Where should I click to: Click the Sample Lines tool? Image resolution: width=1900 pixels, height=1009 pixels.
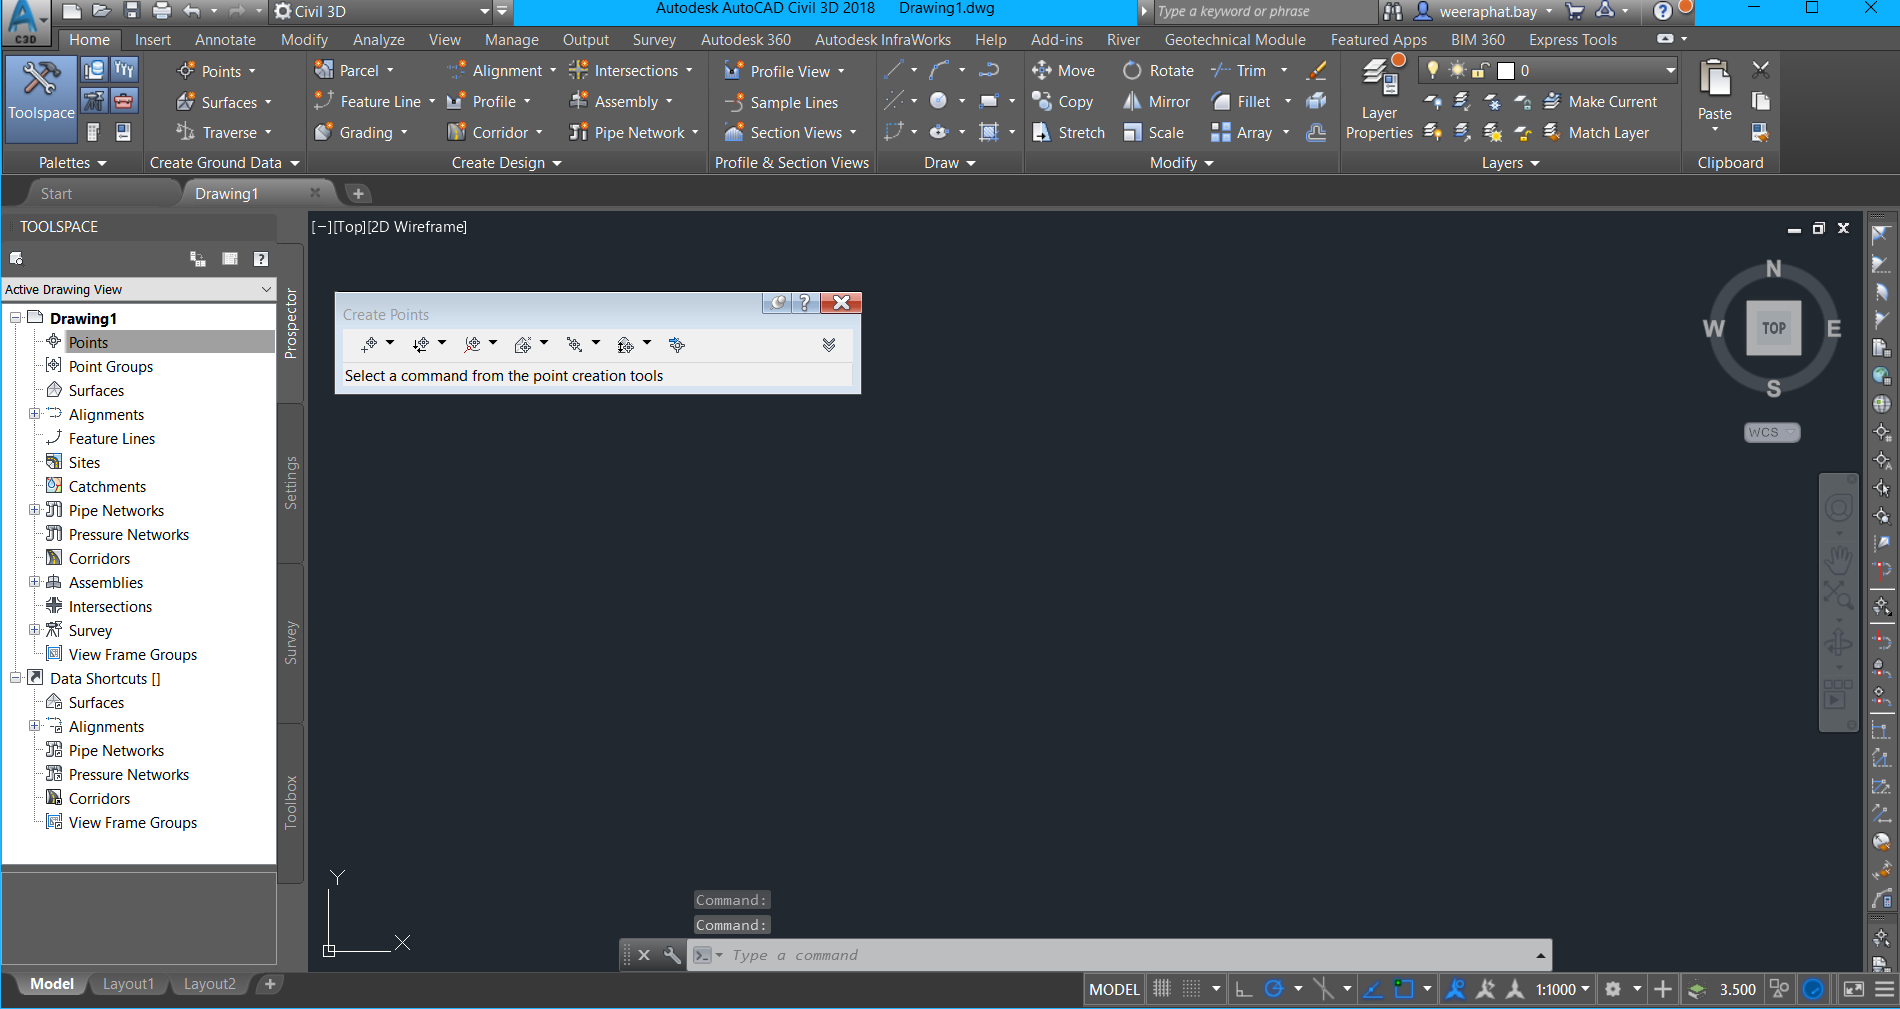click(782, 102)
